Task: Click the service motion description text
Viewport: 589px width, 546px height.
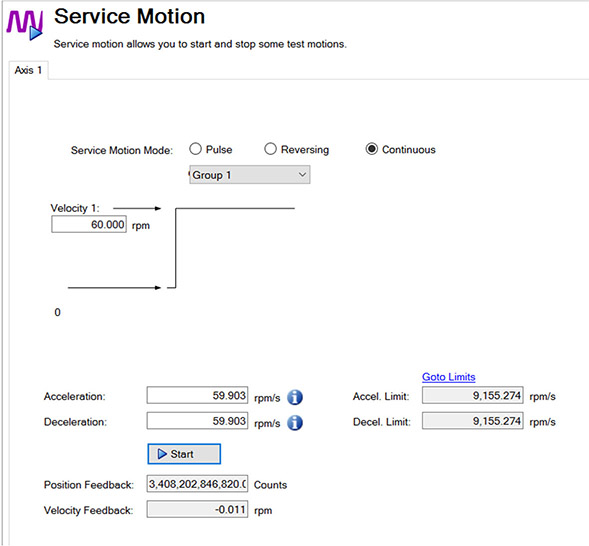Action: pyautogui.click(x=200, y=44)
